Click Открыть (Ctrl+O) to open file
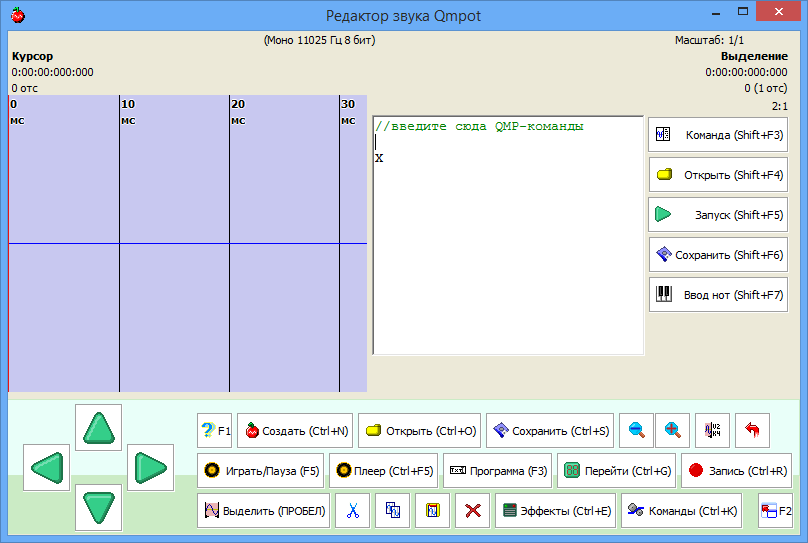 (419, 430)
